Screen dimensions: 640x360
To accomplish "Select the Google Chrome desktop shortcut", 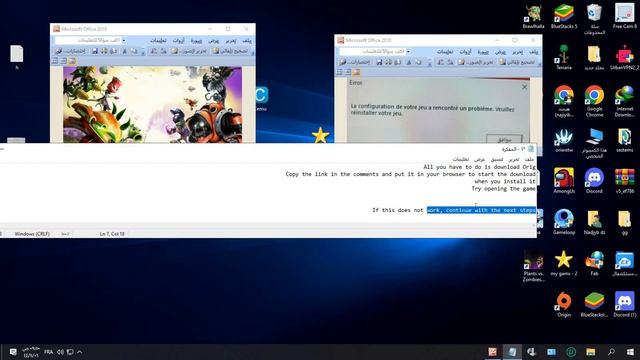I will click(594, 101).
